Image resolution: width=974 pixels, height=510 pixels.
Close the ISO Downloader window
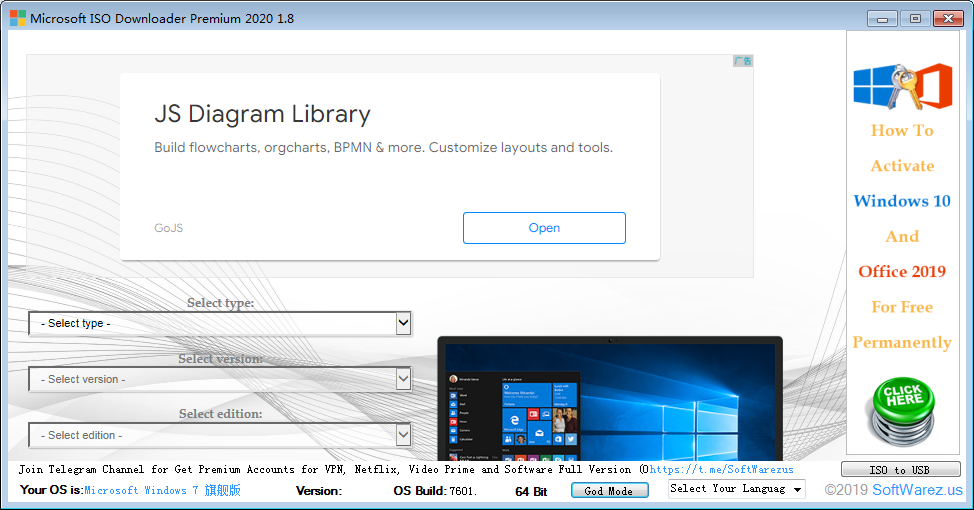pos(948,19)
